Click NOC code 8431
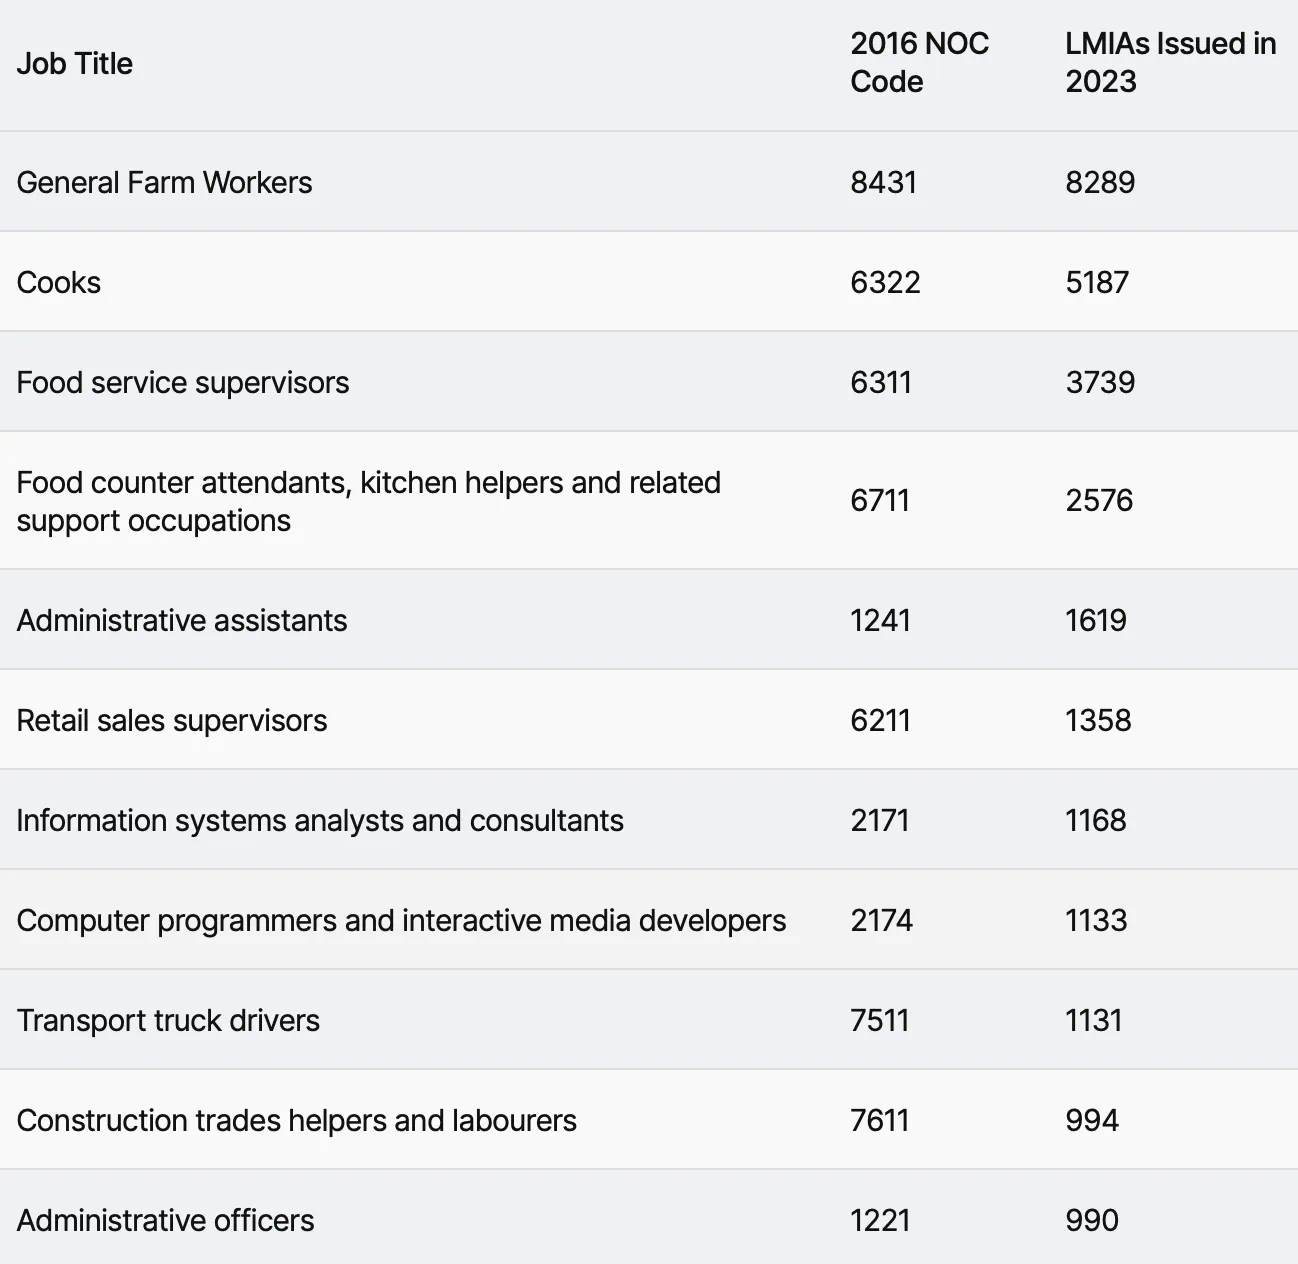Screen dimensions: 1298x1264 [x=883, y=182]
